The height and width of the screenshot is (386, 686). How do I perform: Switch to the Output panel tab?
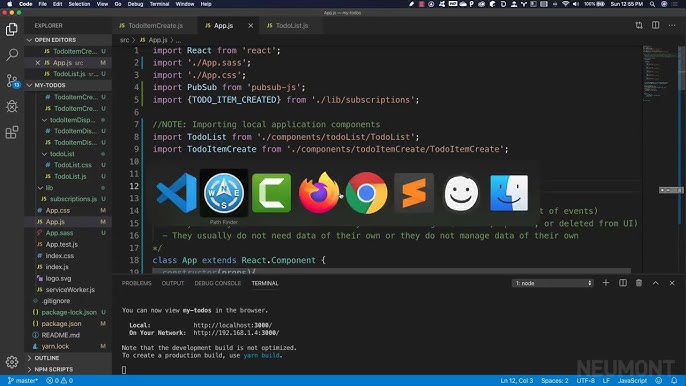(173, 283)
